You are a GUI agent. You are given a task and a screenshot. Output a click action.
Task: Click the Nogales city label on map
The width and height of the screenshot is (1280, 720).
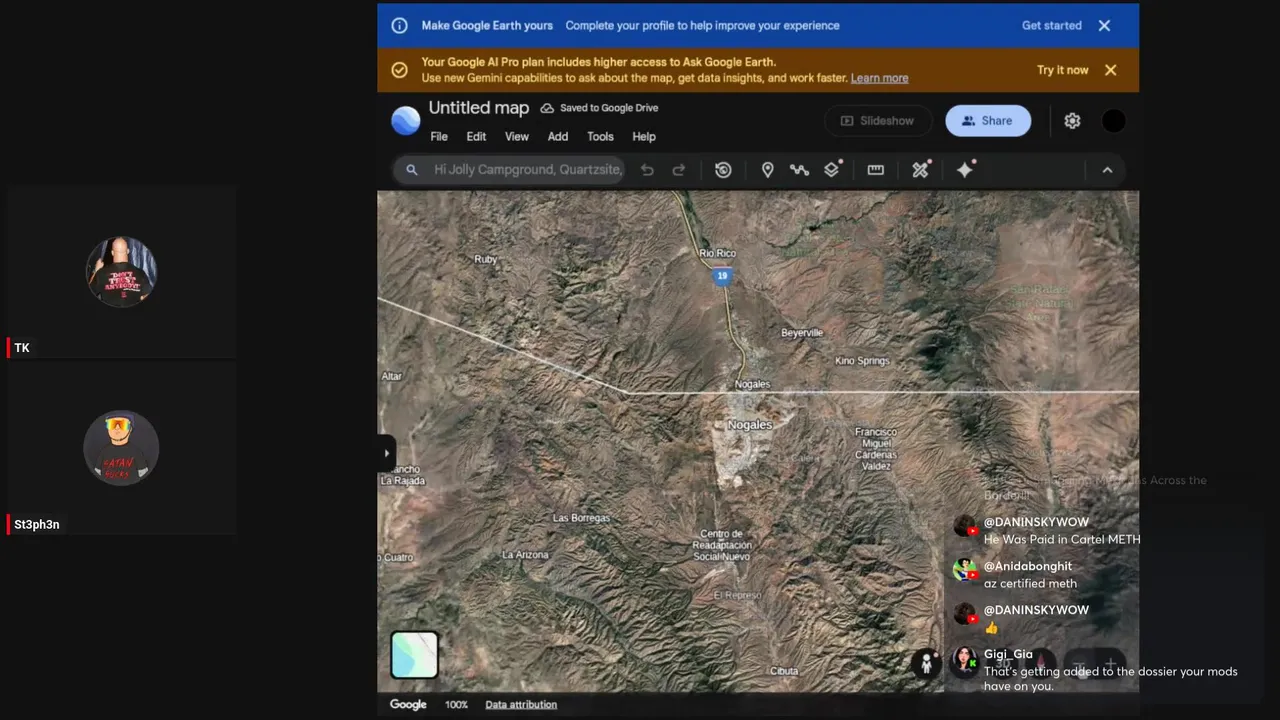[x=750, y=425]
